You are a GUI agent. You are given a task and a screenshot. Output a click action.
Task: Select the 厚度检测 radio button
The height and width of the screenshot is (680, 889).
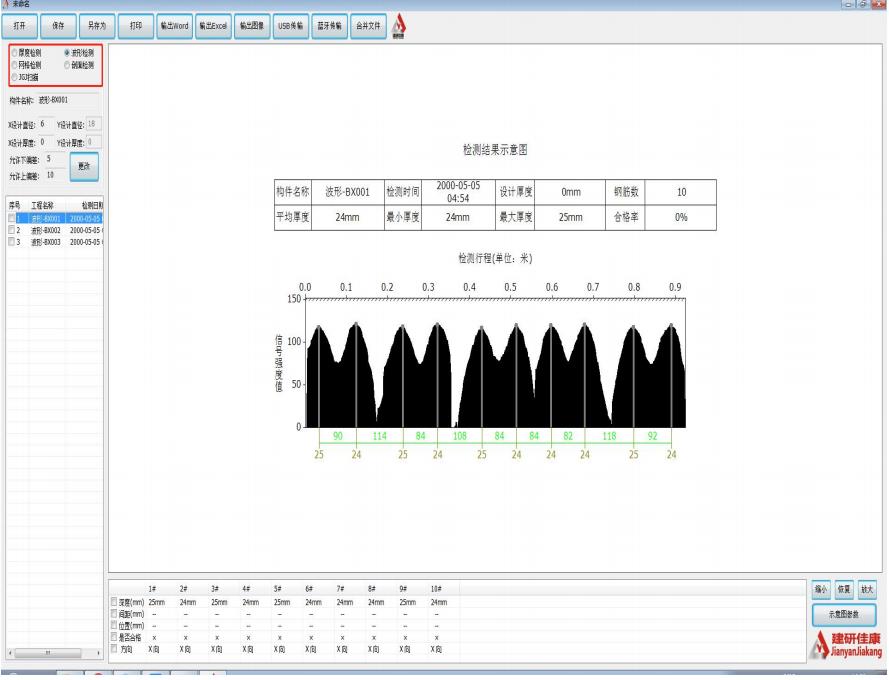point(13,52)
